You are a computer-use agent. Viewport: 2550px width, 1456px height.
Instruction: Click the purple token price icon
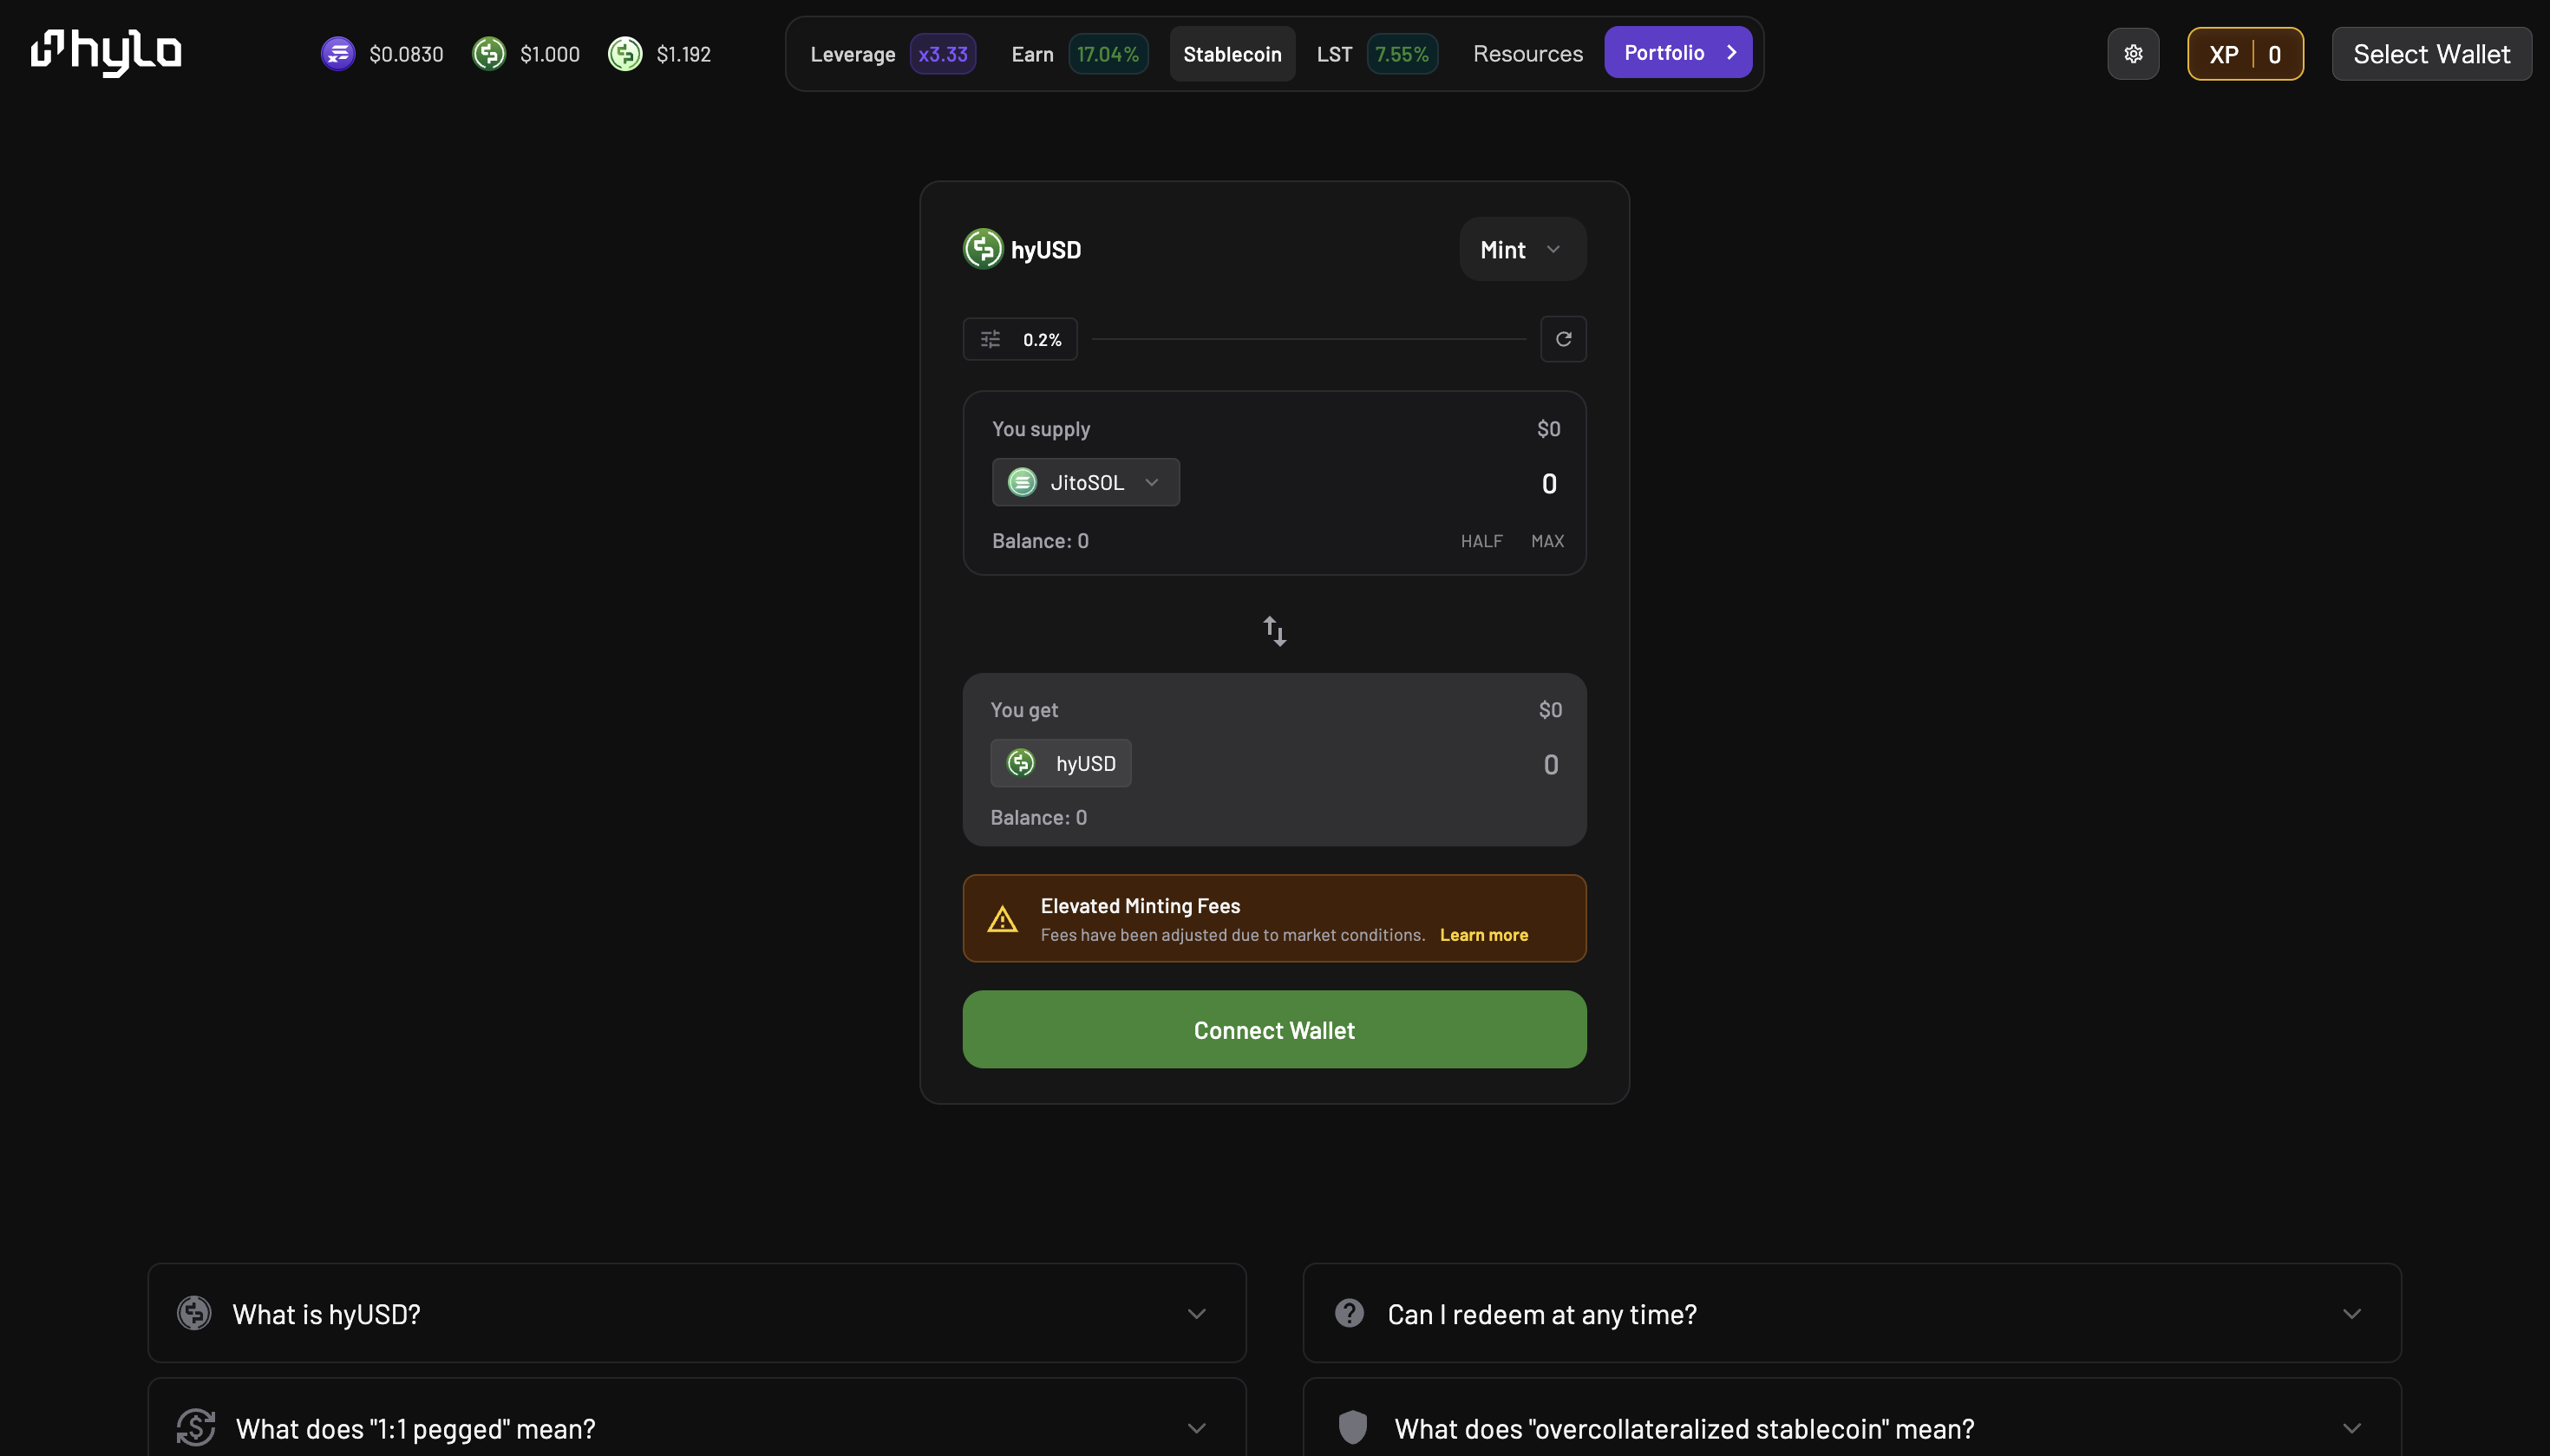338,54
